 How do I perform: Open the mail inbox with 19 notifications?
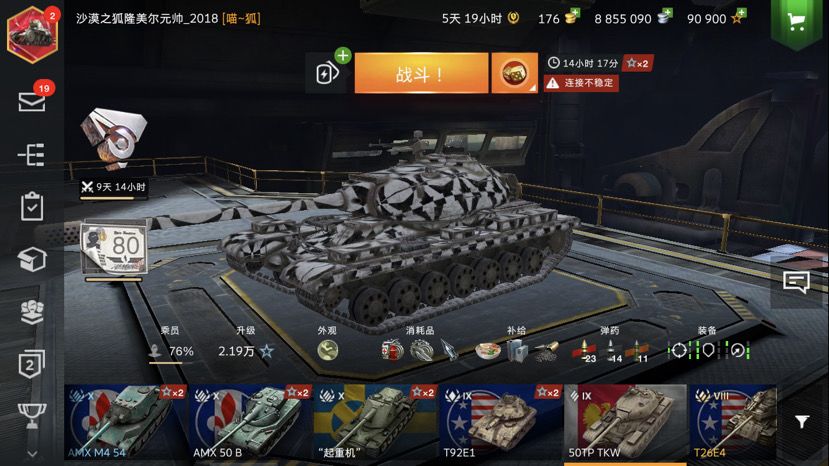(x=32, y=101)
